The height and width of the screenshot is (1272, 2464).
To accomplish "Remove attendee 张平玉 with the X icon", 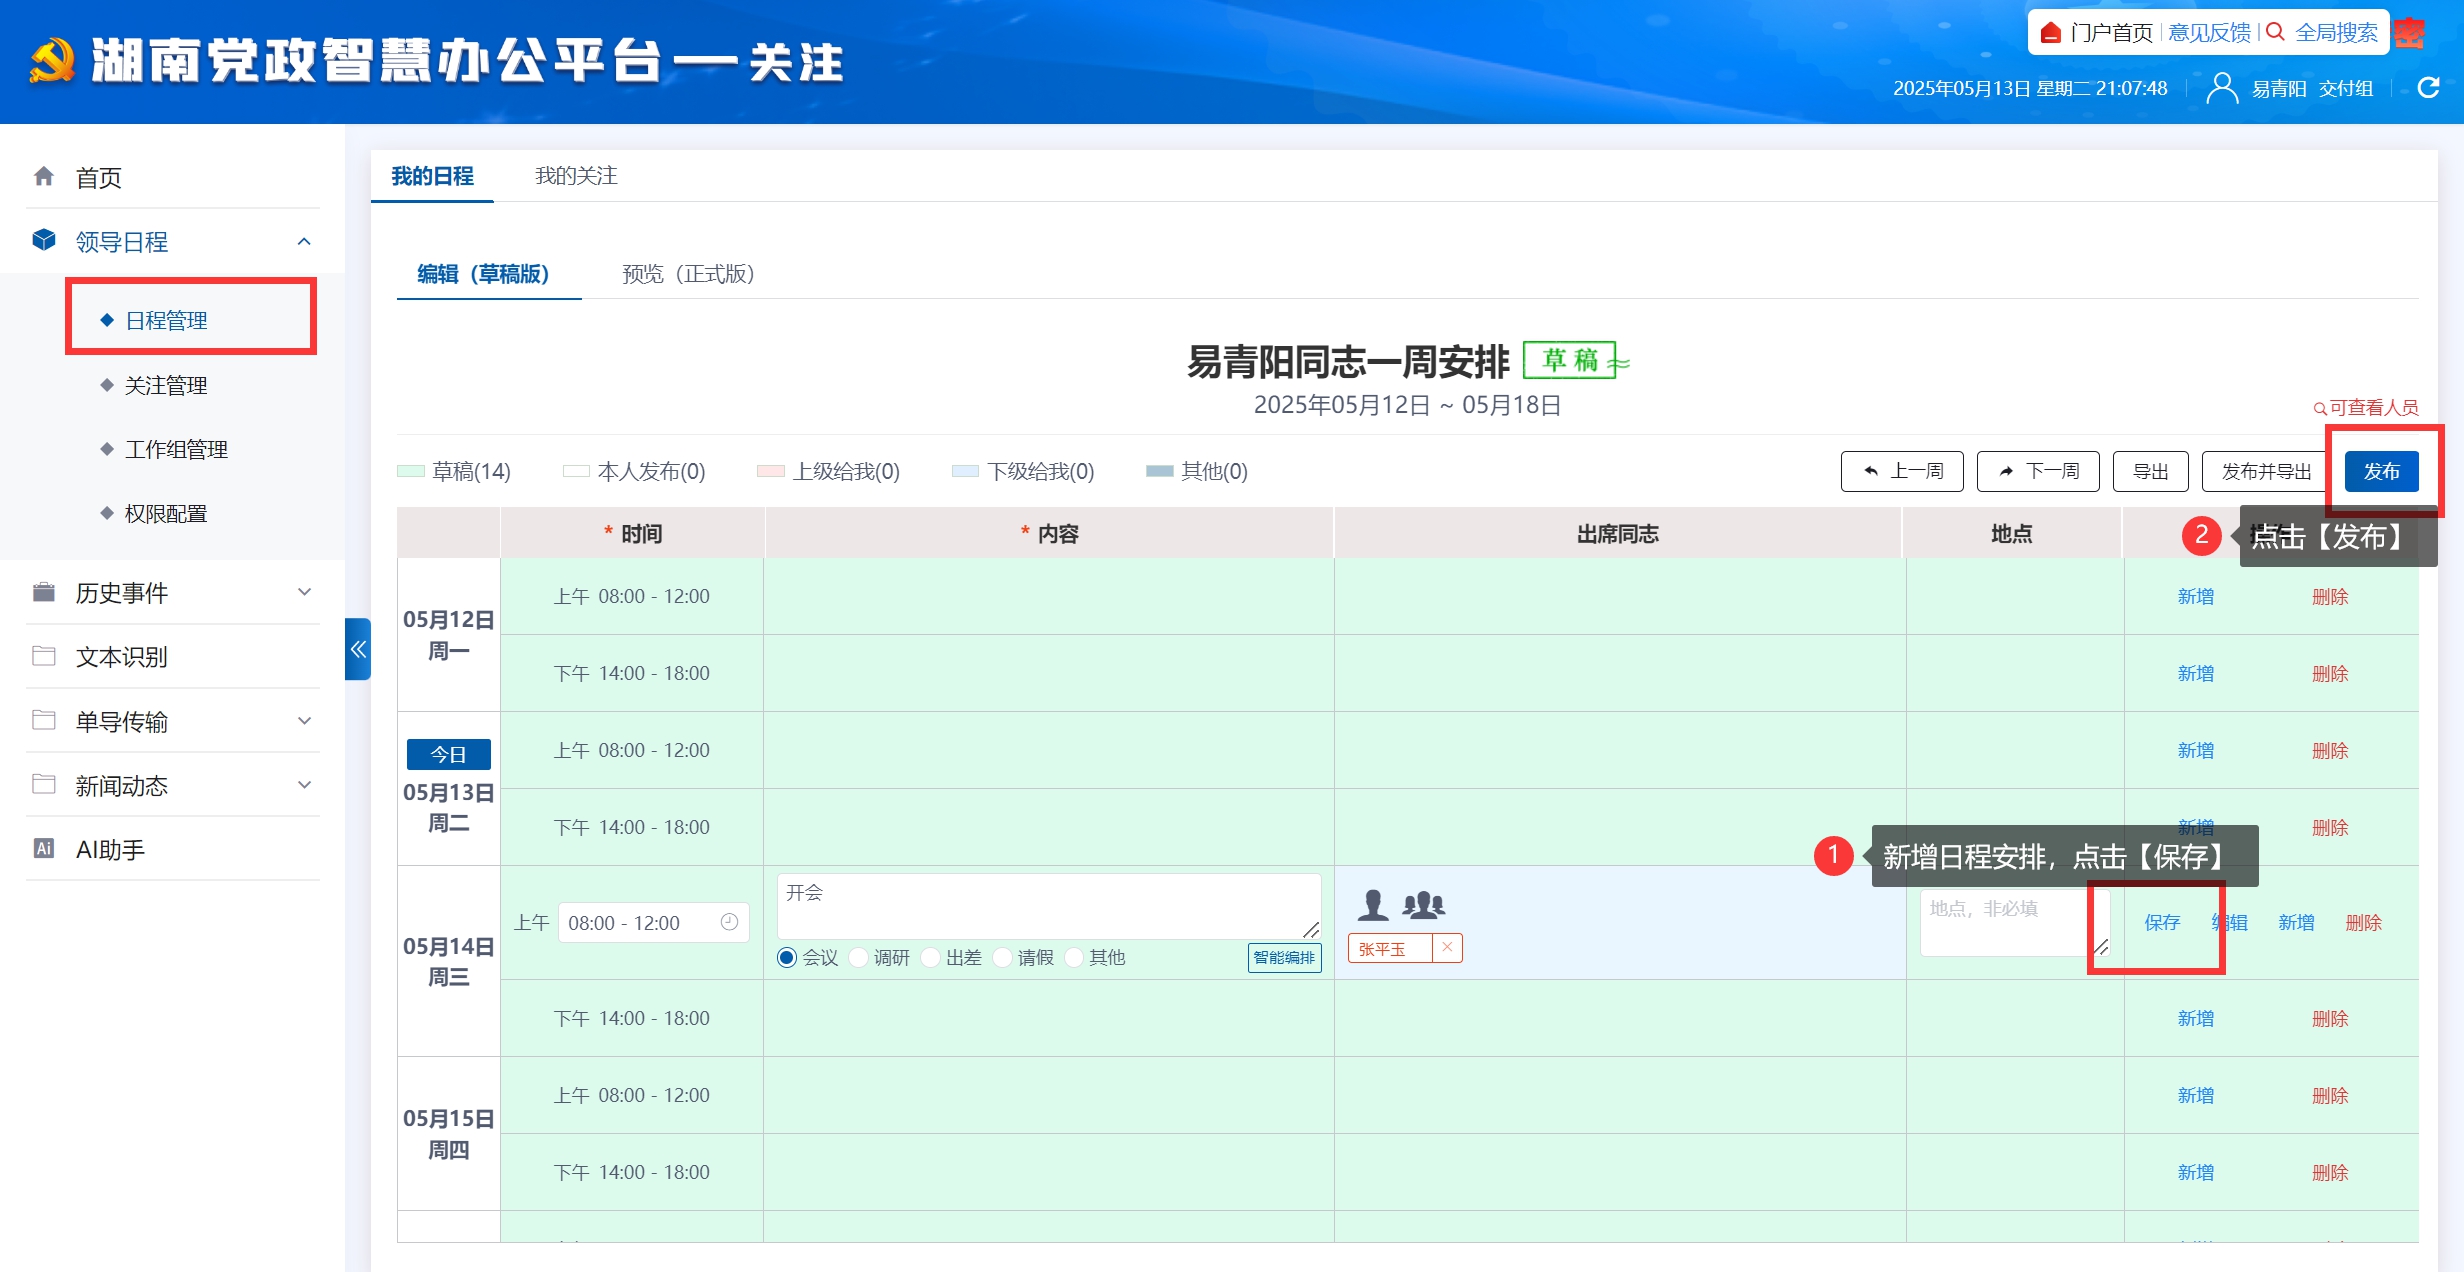I will 1447,948.
